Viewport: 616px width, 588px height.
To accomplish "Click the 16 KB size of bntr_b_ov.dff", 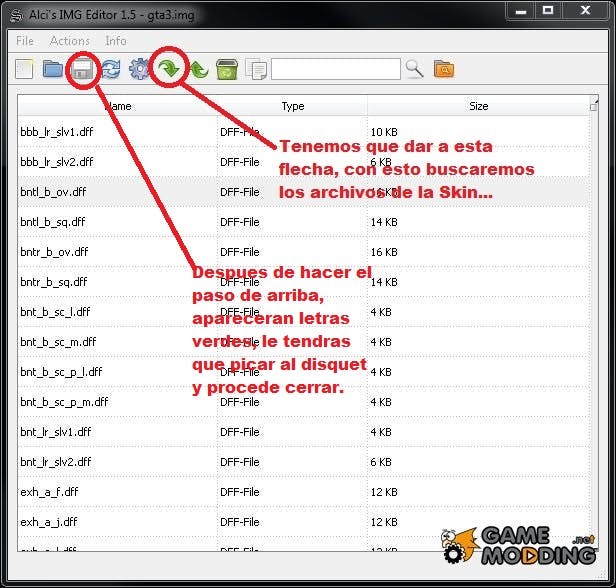I will click(x=384, y=252).
